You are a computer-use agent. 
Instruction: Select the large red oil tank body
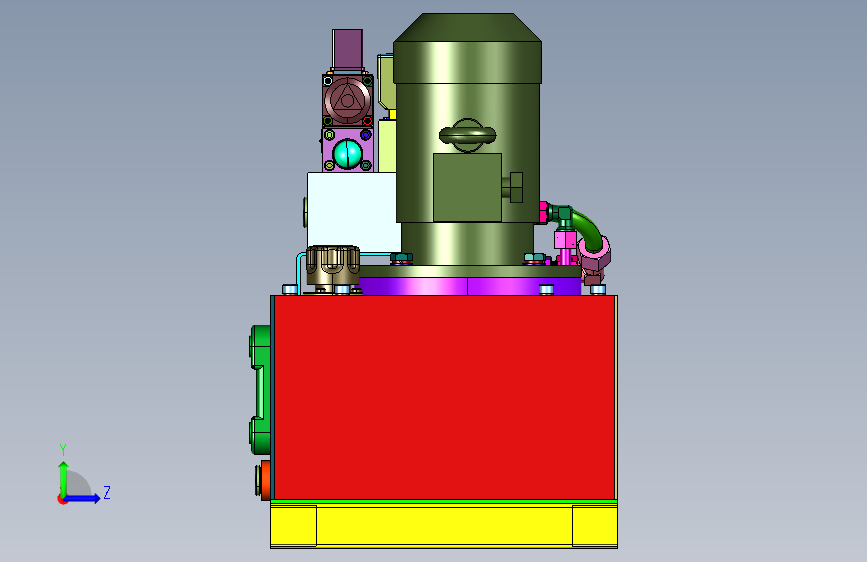click(444, 397)
